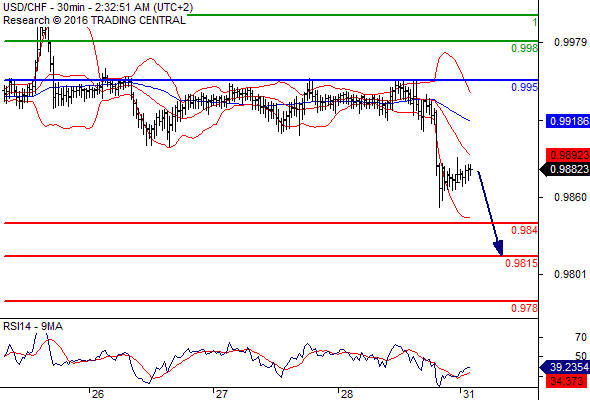
Task: Click the blue 0.99186 moving average label
Action: point(568,121)
